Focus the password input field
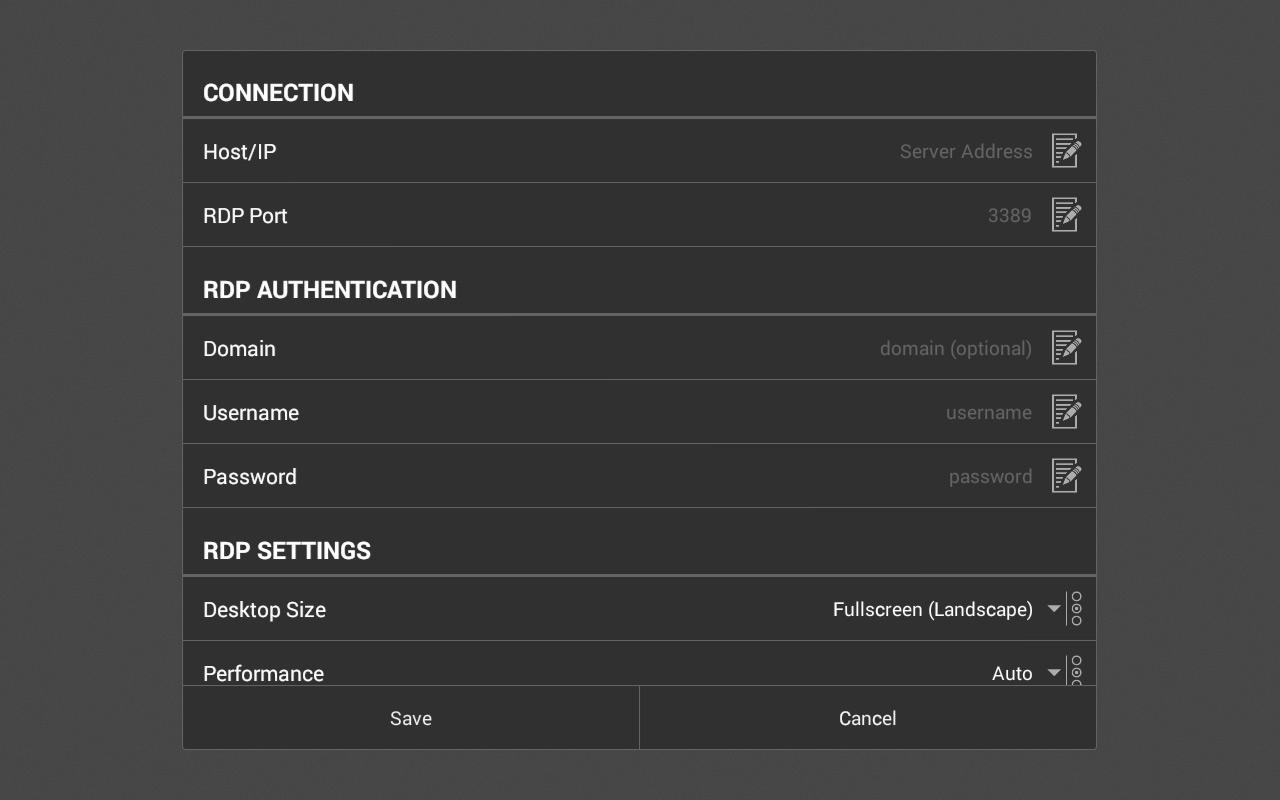Screen dimensions: 1280x800 tap(990, 476)
